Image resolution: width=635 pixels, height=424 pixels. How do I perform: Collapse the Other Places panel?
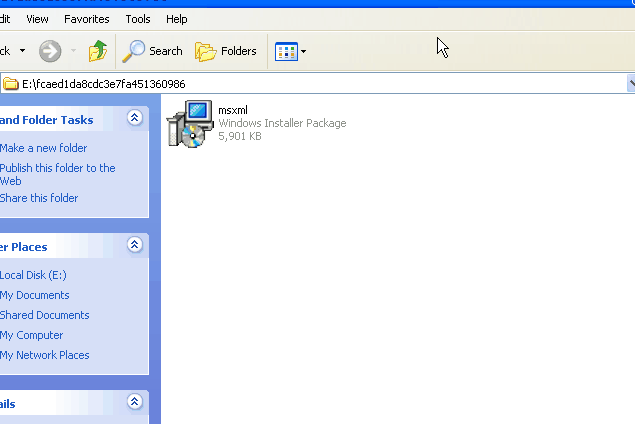point(134,245)
